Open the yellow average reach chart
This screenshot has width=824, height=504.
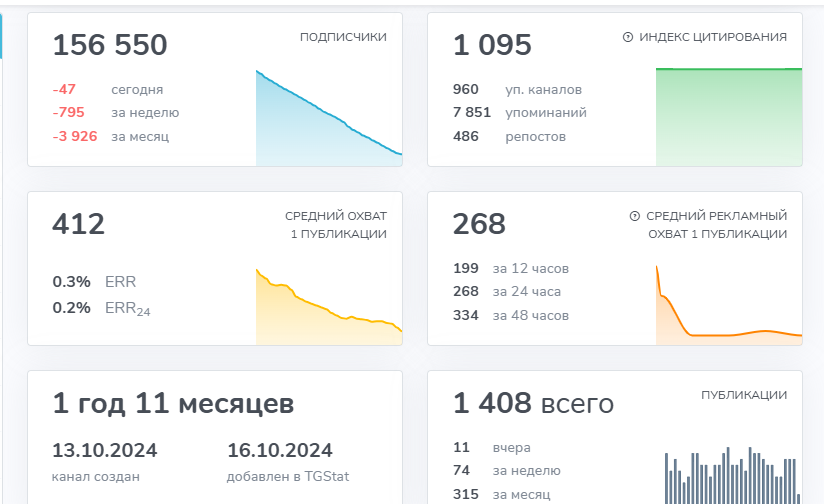329,307
